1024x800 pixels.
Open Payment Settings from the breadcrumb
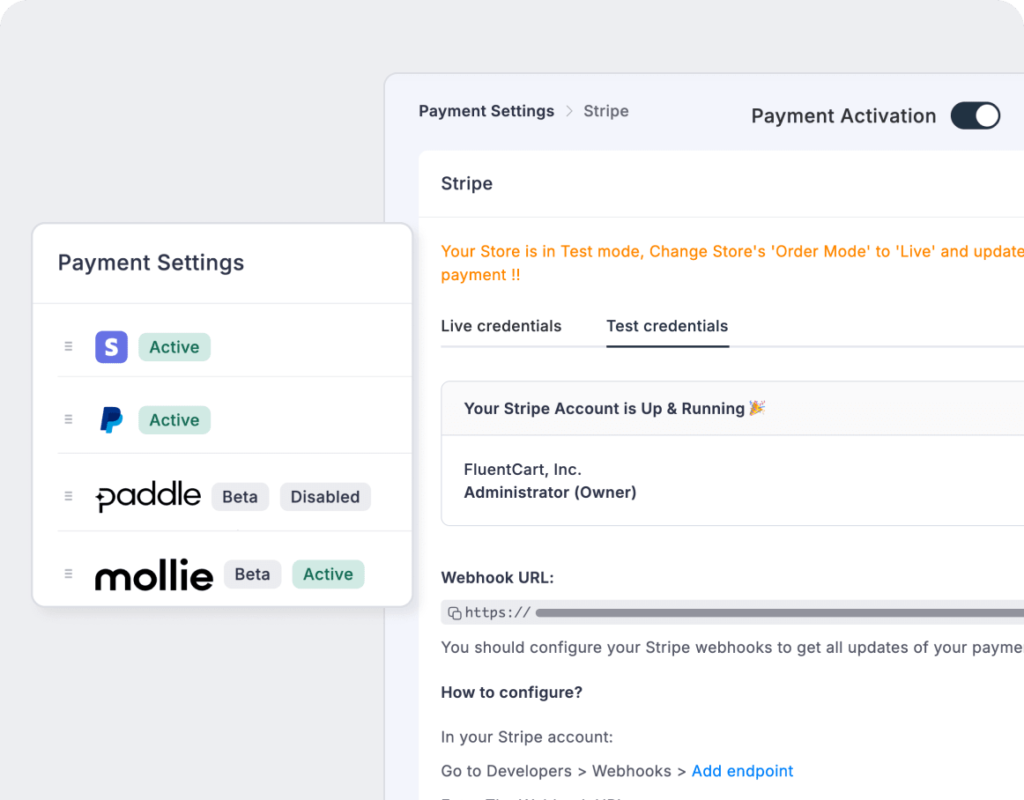pos(486,111)
